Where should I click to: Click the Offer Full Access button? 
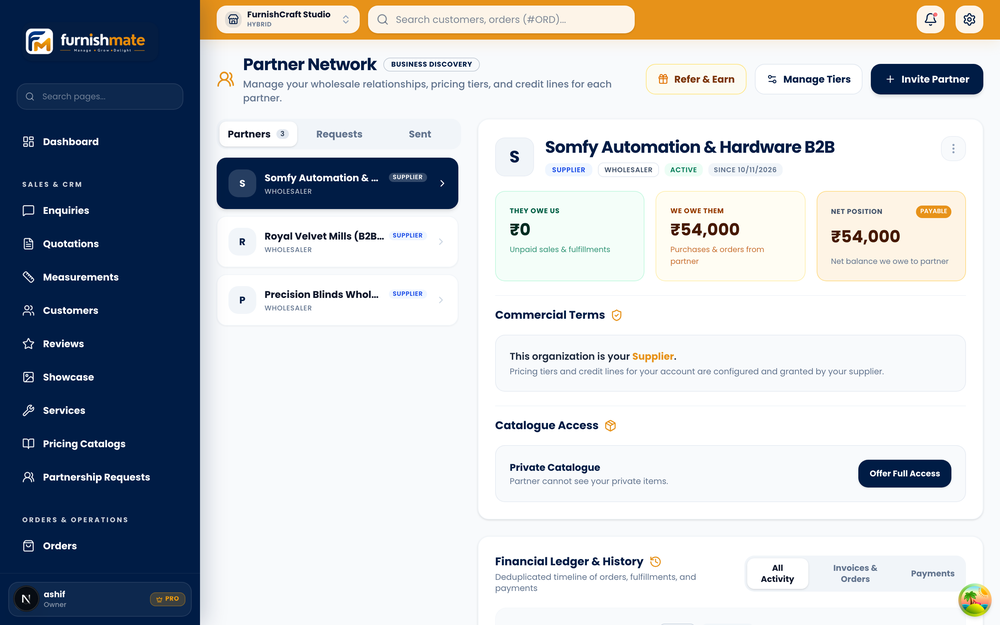pyautogui.click(x=904, y=474)
